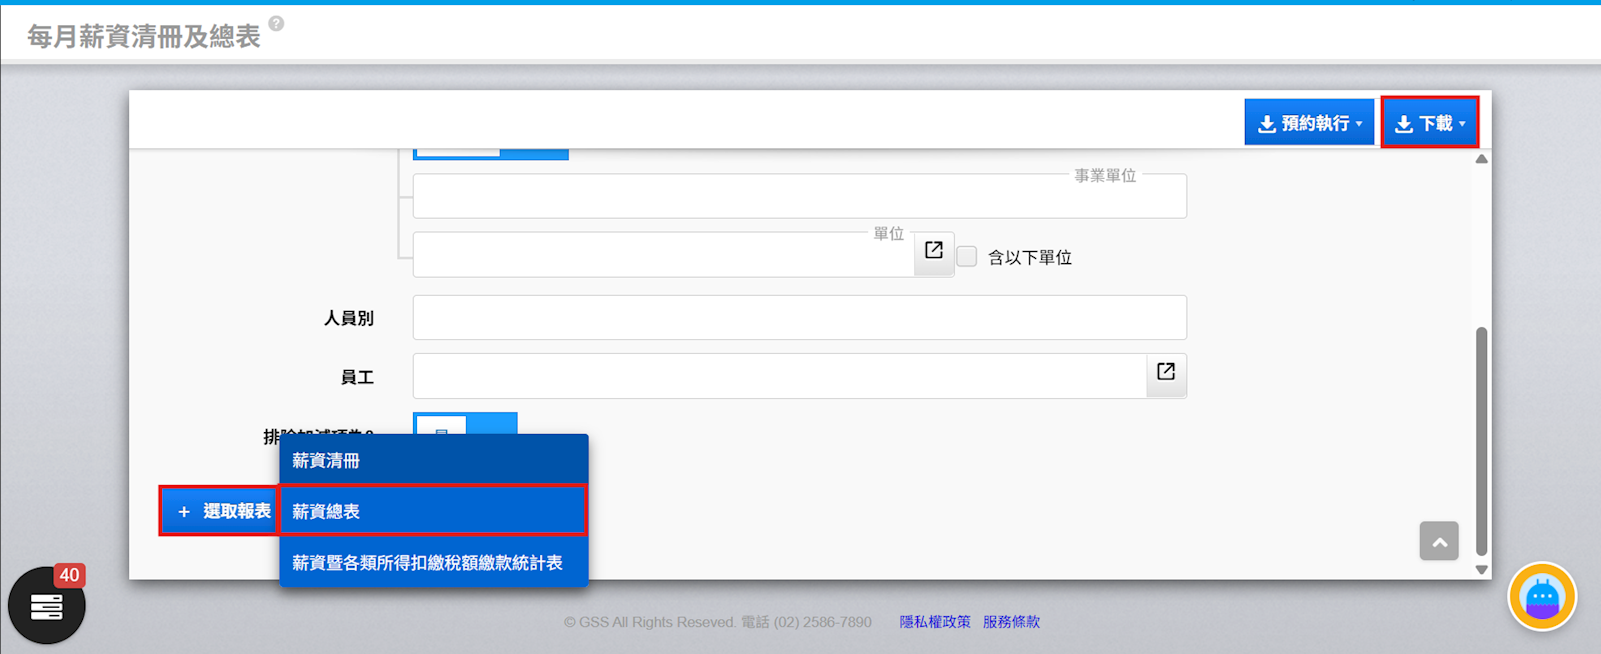Expand the 下載 dropdown button
This screenshot has height=654, width=1601.
(1429, 123)
